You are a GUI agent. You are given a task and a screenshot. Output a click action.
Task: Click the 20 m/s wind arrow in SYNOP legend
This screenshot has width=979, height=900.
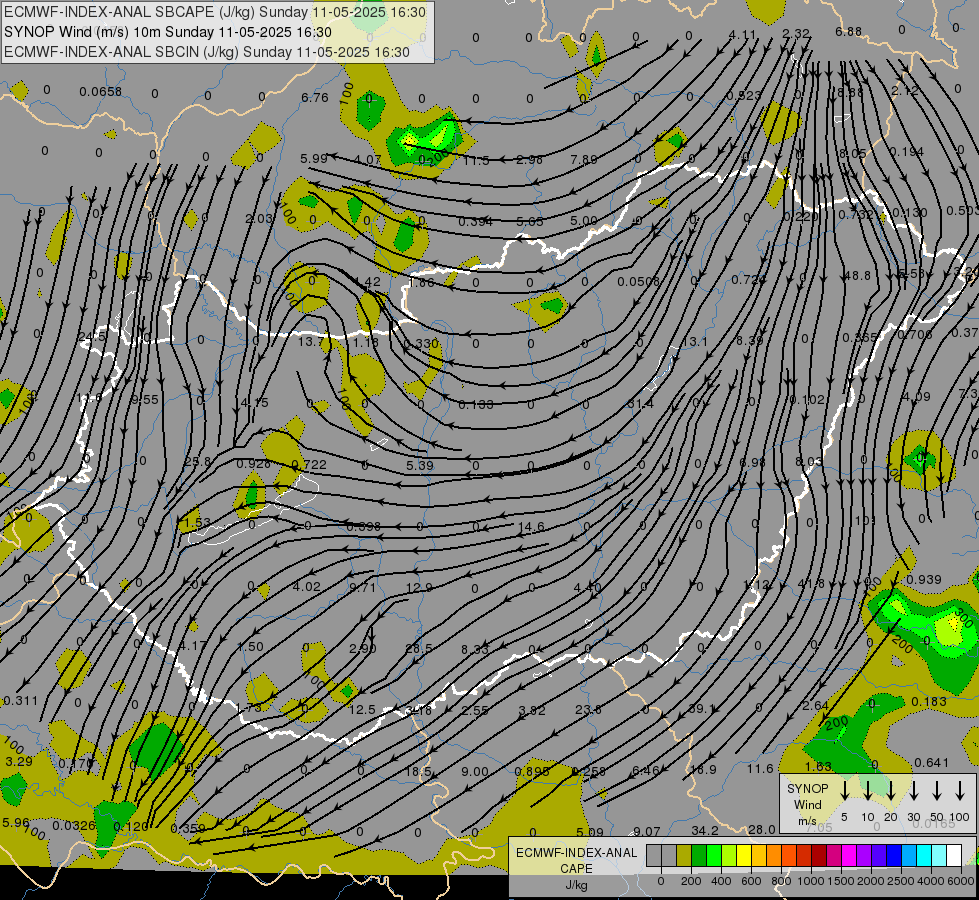(x=890, y=791)
